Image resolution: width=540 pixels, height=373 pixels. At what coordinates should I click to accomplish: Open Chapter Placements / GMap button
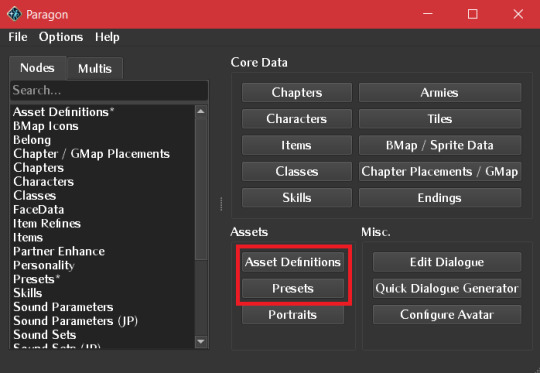tap(440, 172)
